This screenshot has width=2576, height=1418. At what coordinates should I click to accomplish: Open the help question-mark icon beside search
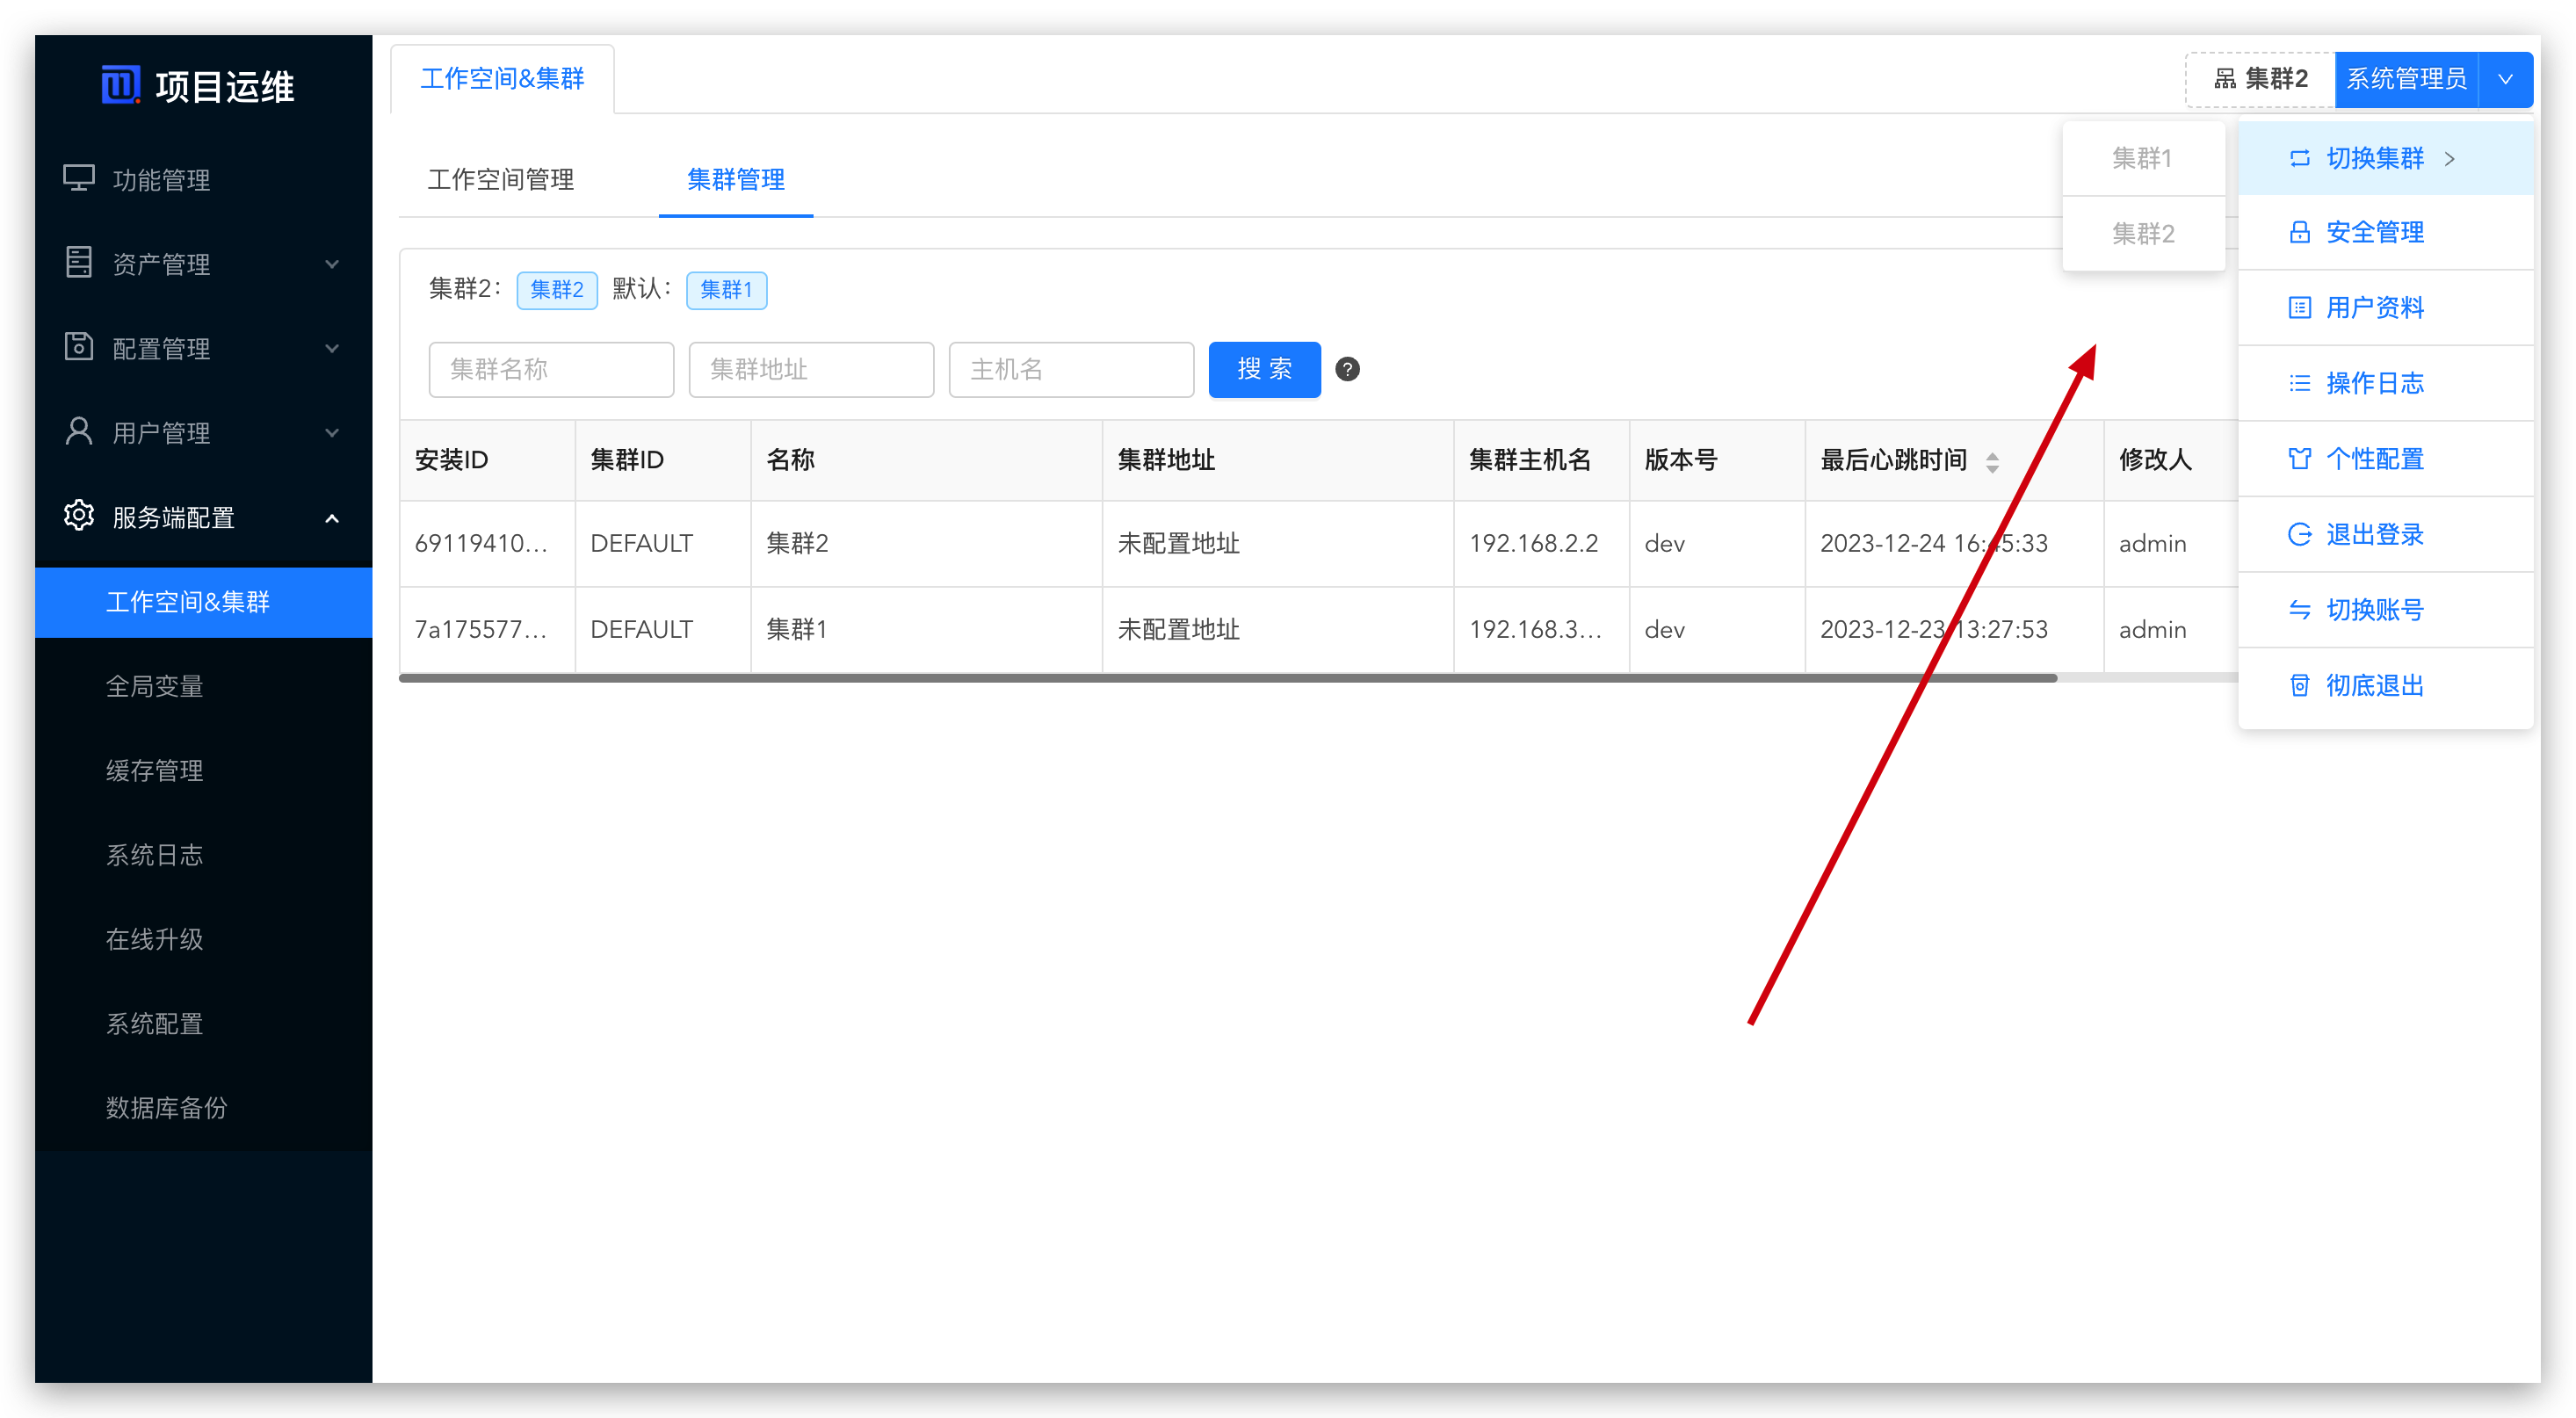tap(1347, 369)
